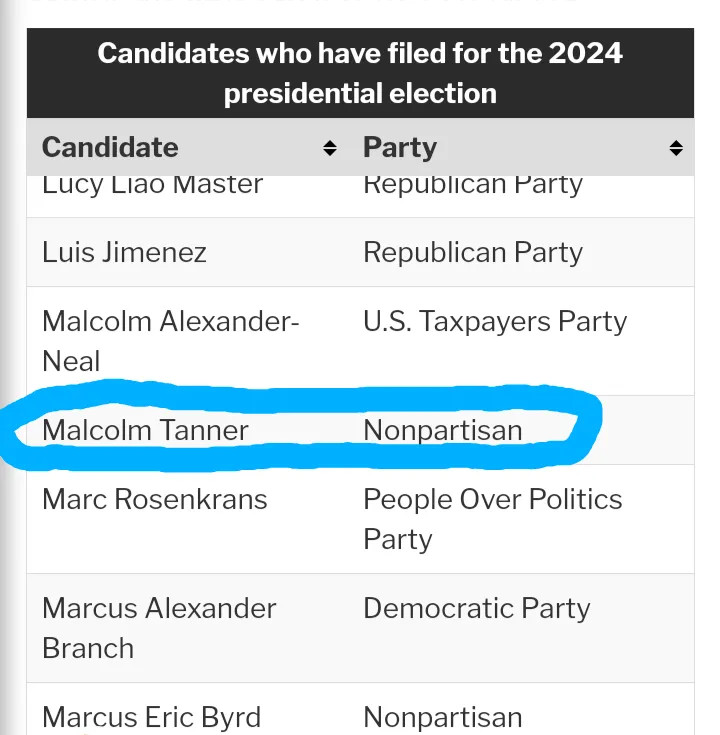Click the Candidate column header
720x735 pixels.
tap(110, 148)
